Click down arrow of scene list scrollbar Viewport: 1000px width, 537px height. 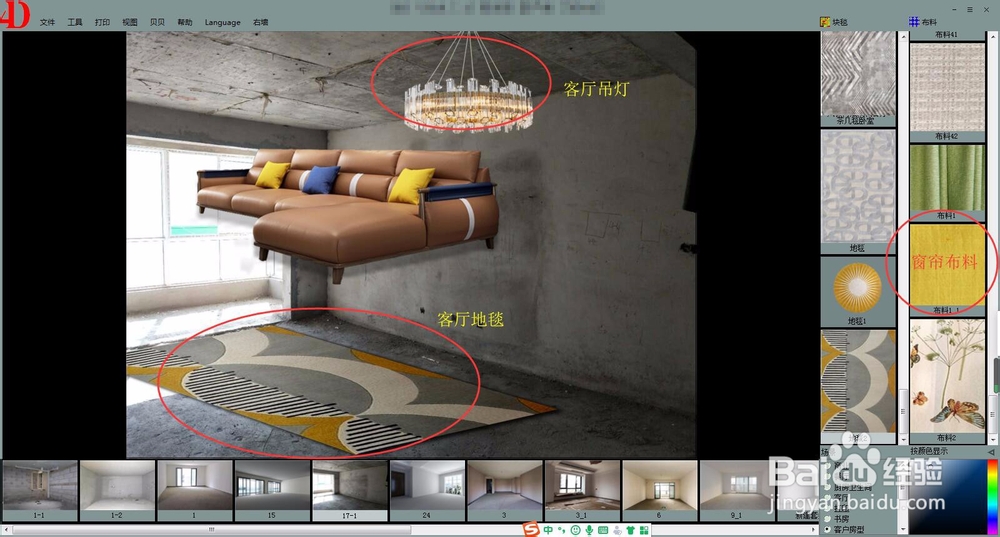point(903,529)
